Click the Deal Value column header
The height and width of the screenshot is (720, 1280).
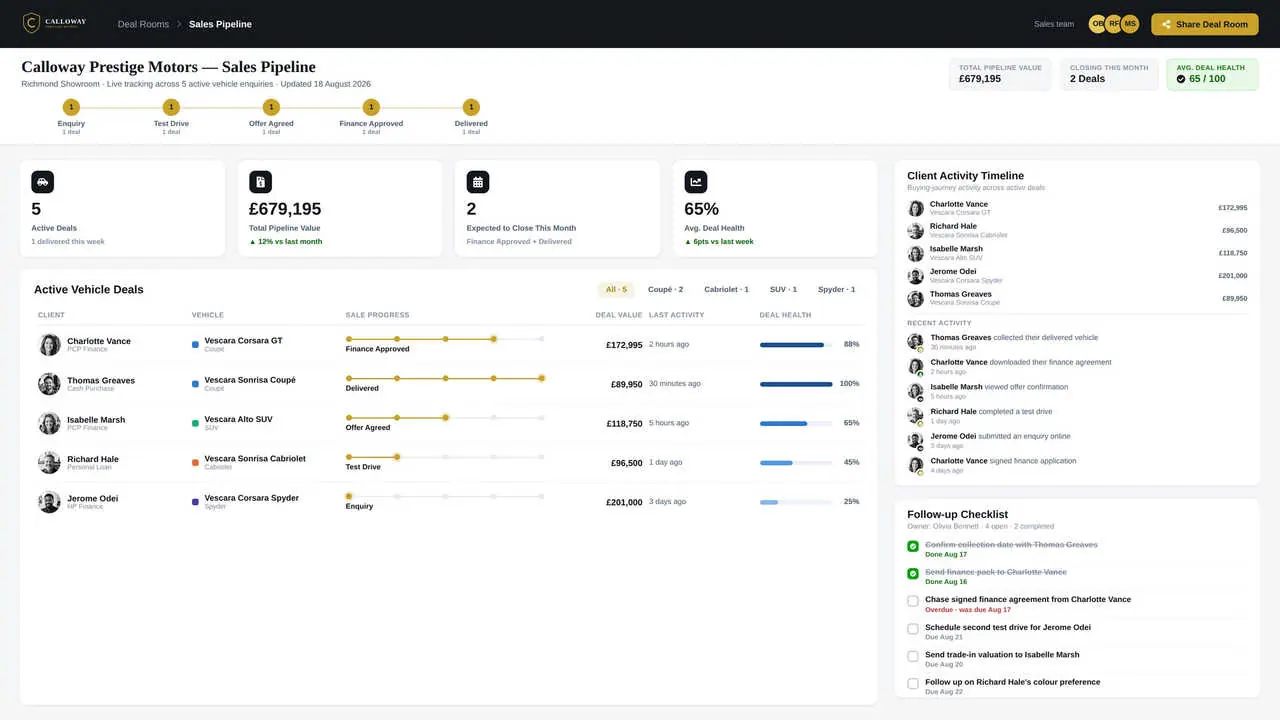point(619,315)
